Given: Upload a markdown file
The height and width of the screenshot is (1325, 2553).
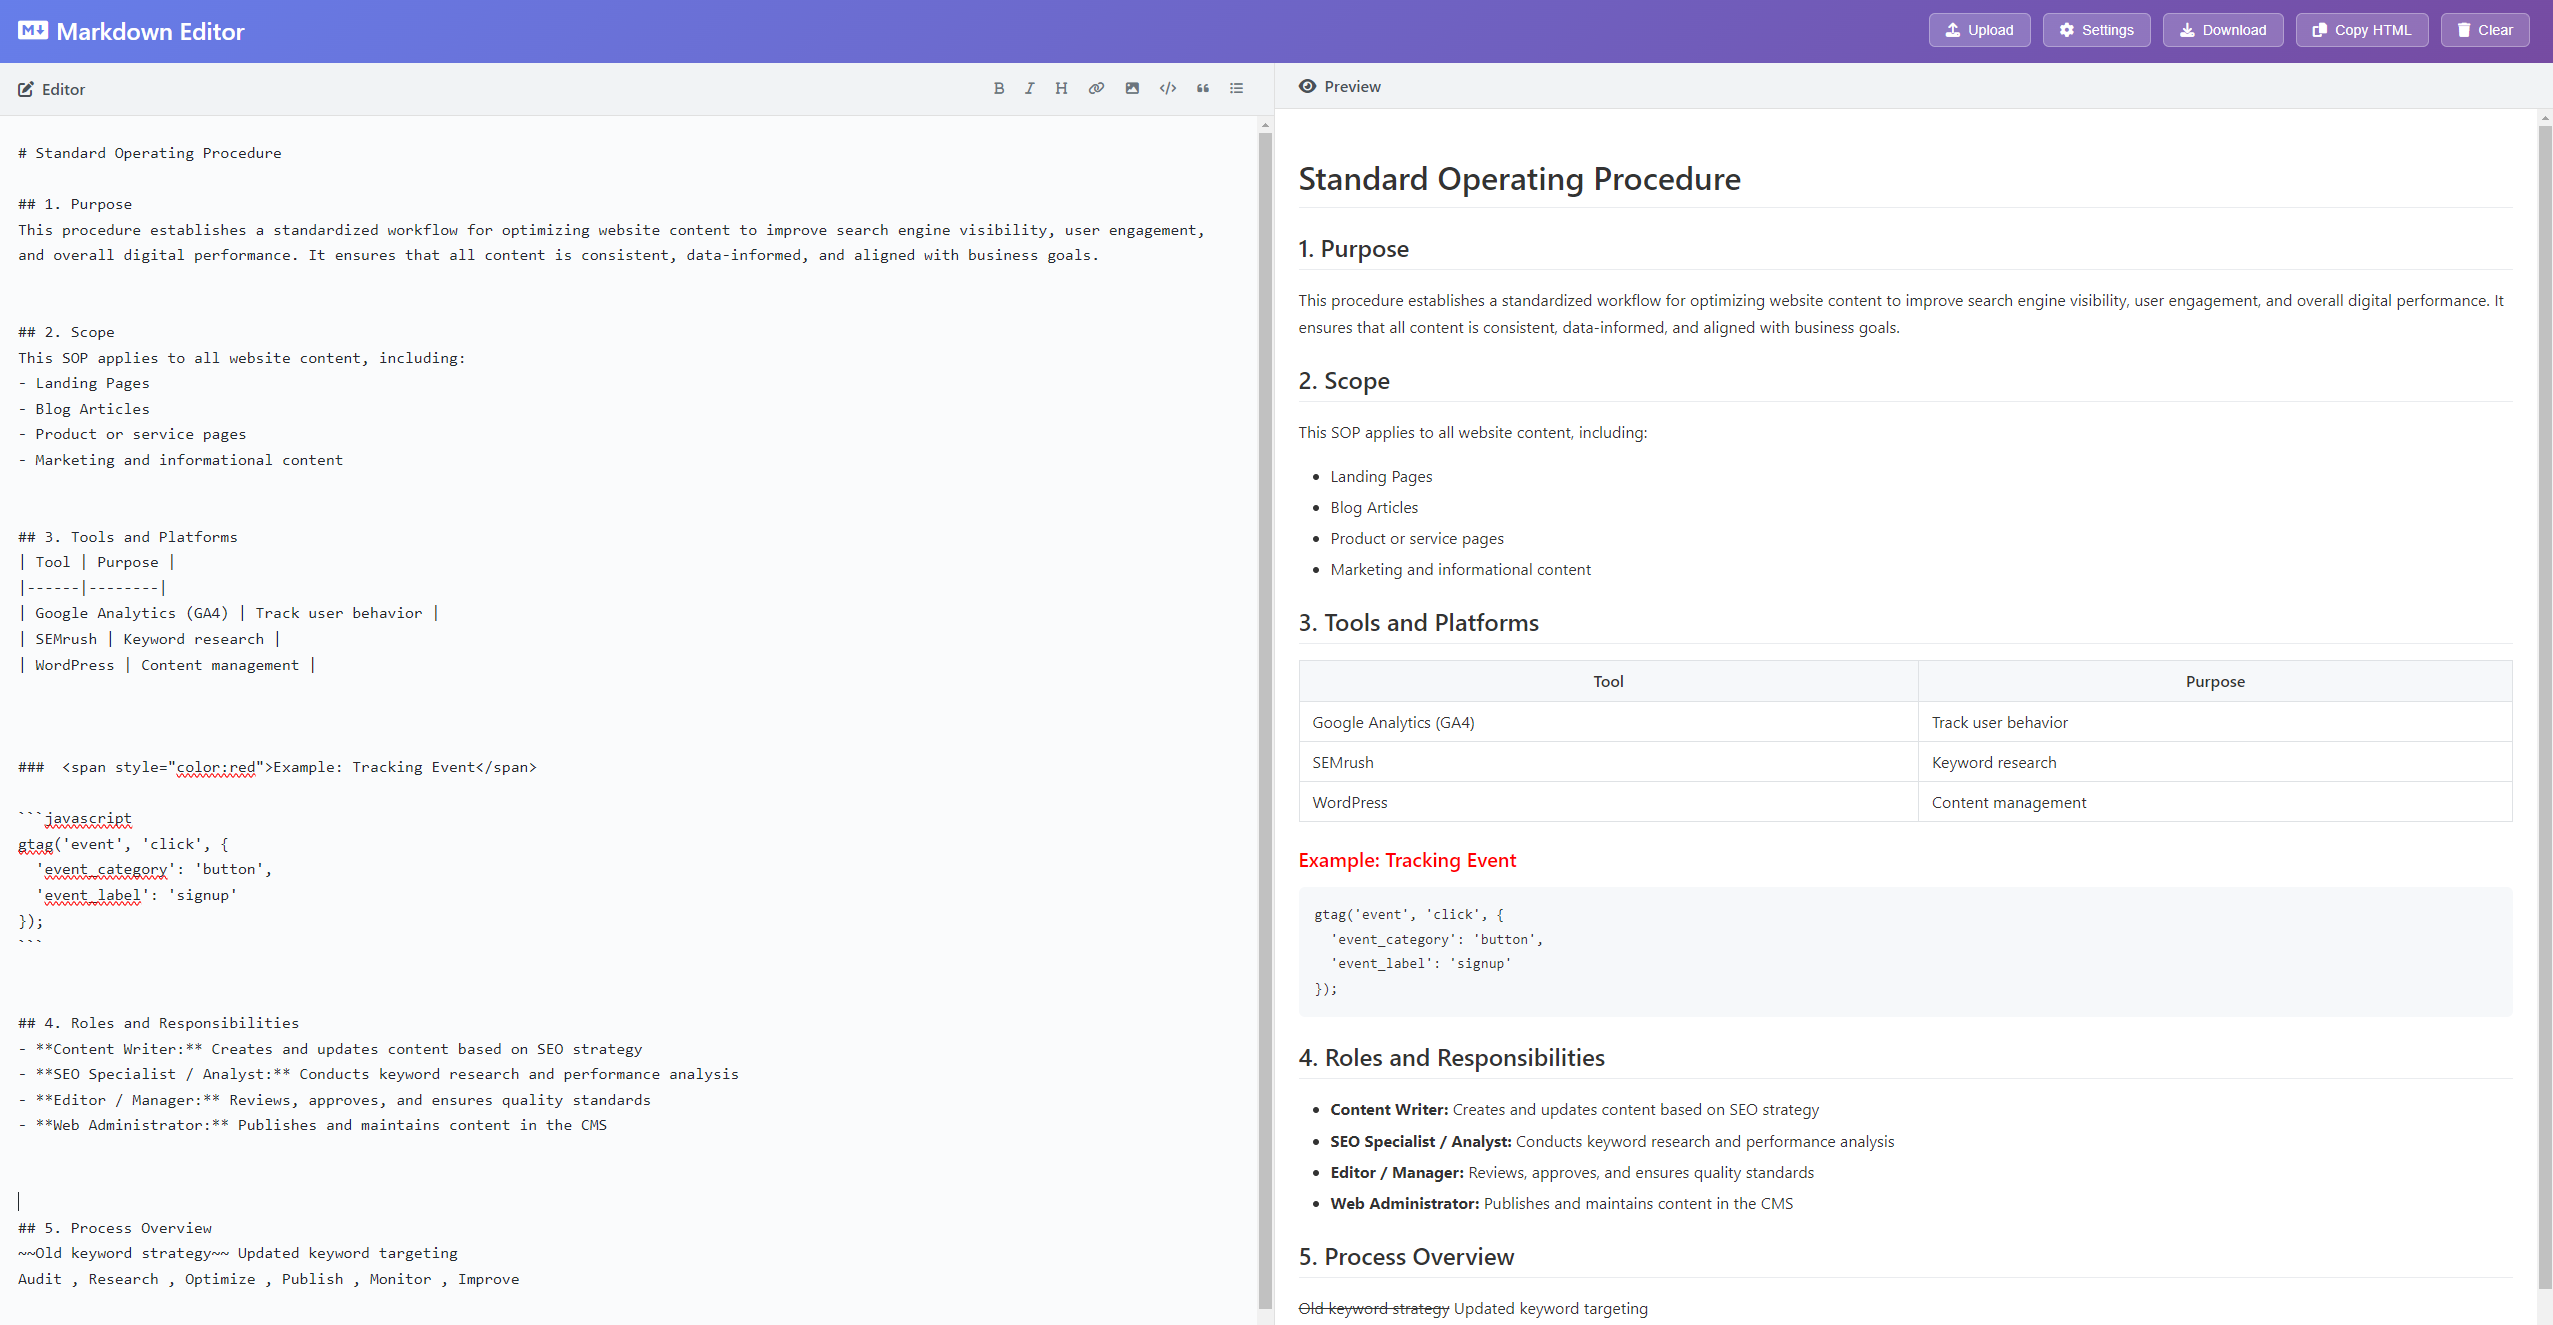Looking at the screenshot, I should pos(1979,30).
